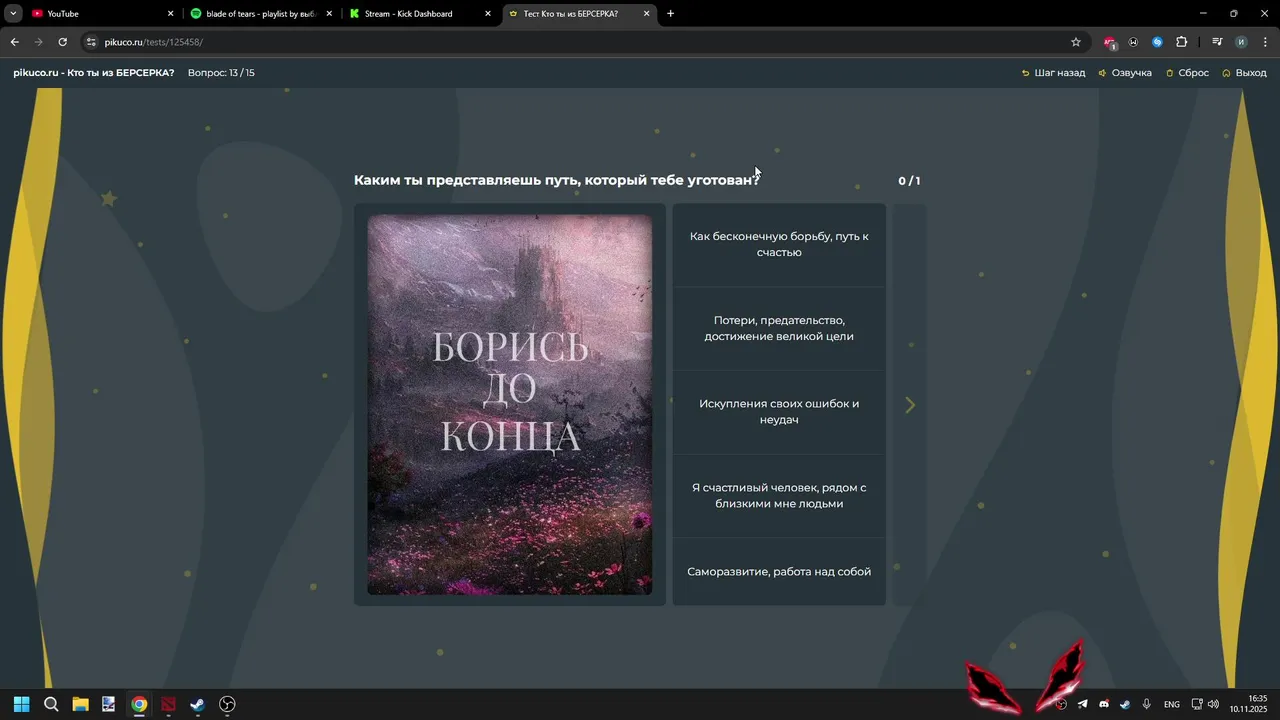Click the 'Борись до конца' question image
This screenshot has width=1280, height=720.
click(x=510, y=405)
